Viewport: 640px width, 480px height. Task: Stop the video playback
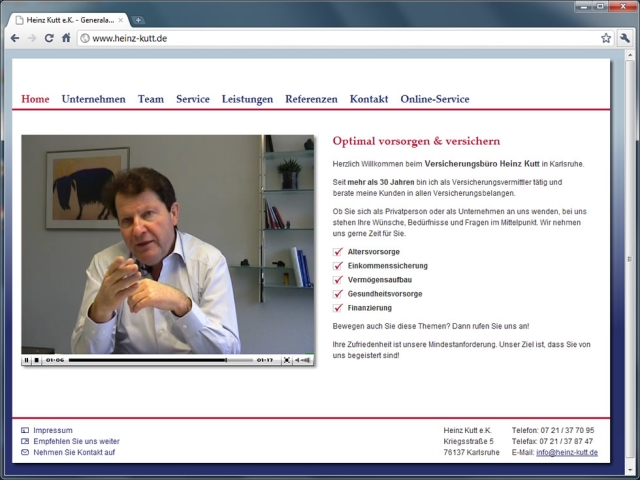click(37, 360)
